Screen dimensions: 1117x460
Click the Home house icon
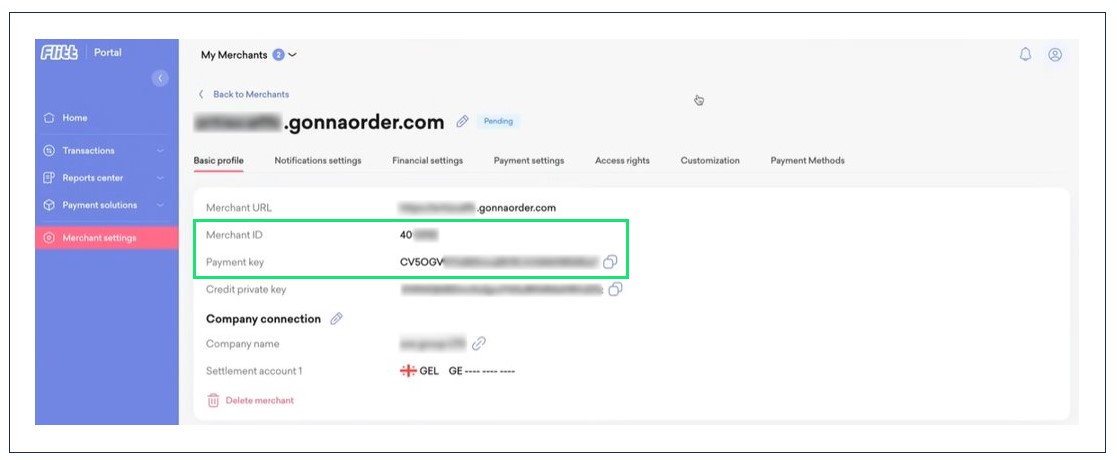tap(48, 117)
